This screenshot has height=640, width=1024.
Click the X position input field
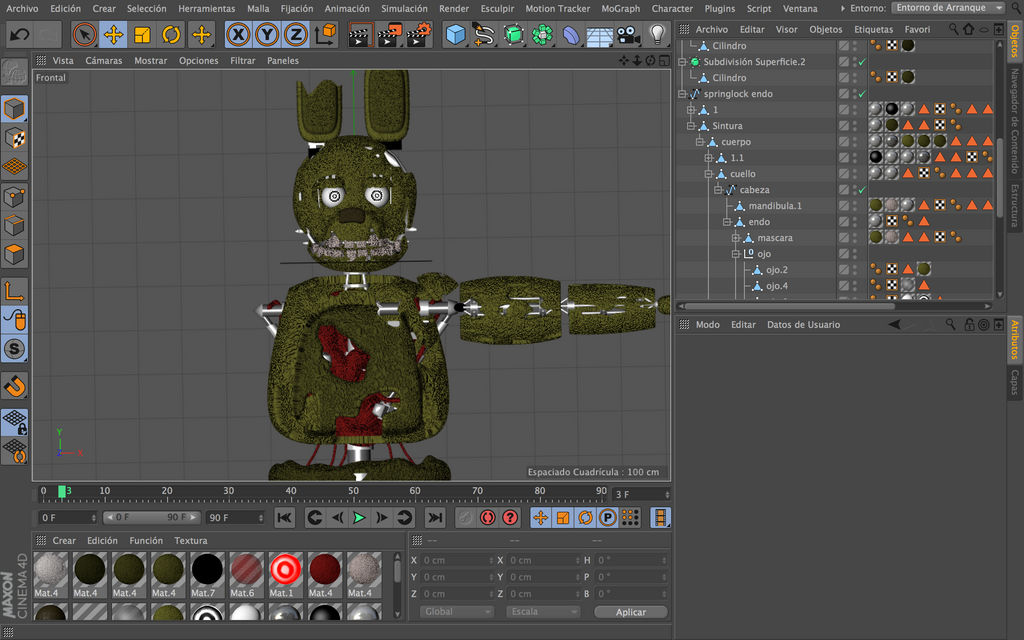[458, 560]
